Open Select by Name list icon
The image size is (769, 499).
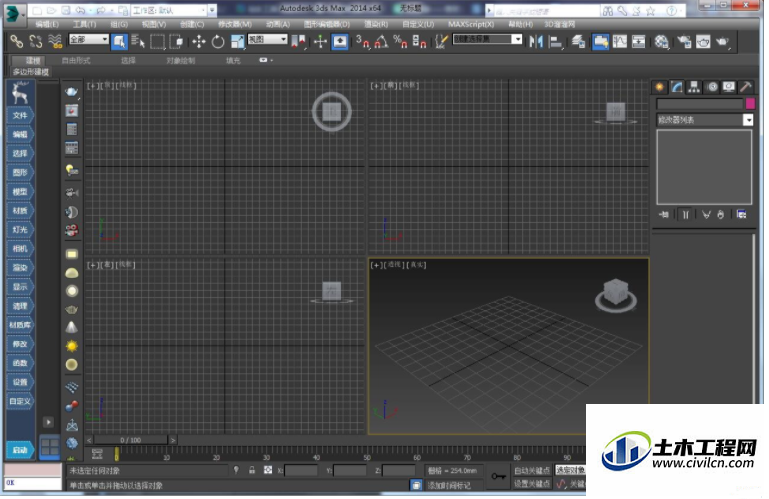click(138, 42)
